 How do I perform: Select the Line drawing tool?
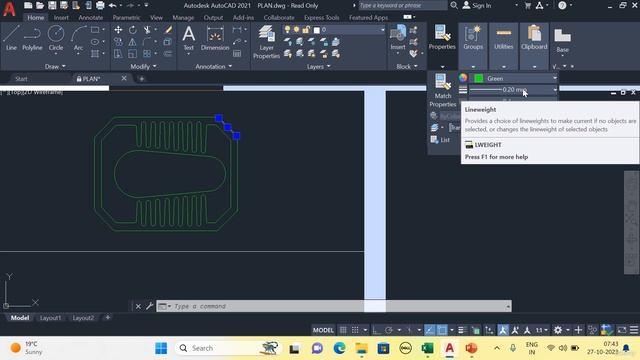point(11,38)
